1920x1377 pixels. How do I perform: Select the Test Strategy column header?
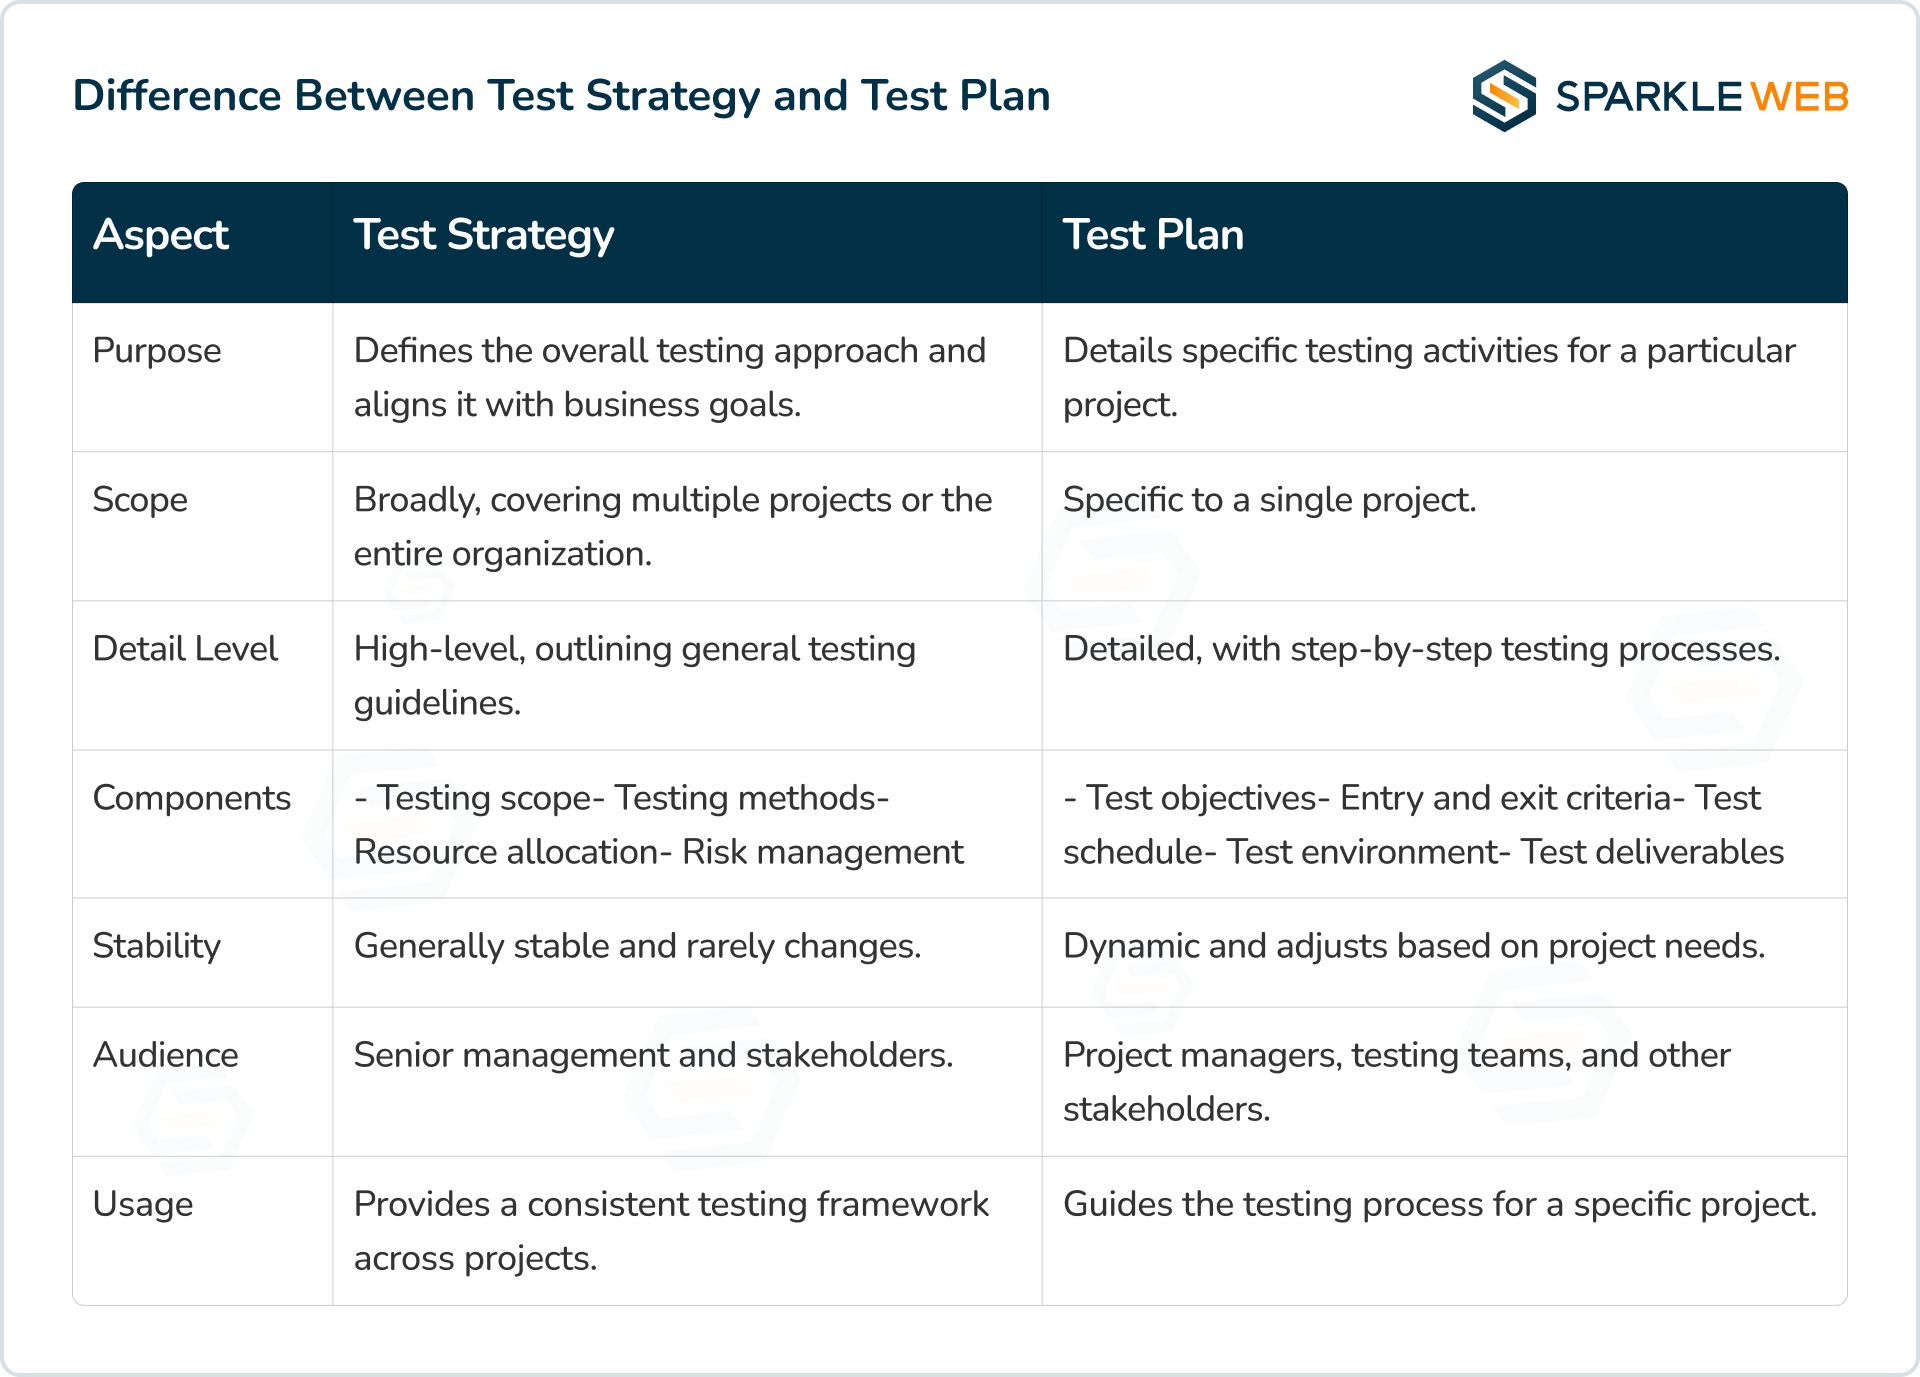click(483, 235)
